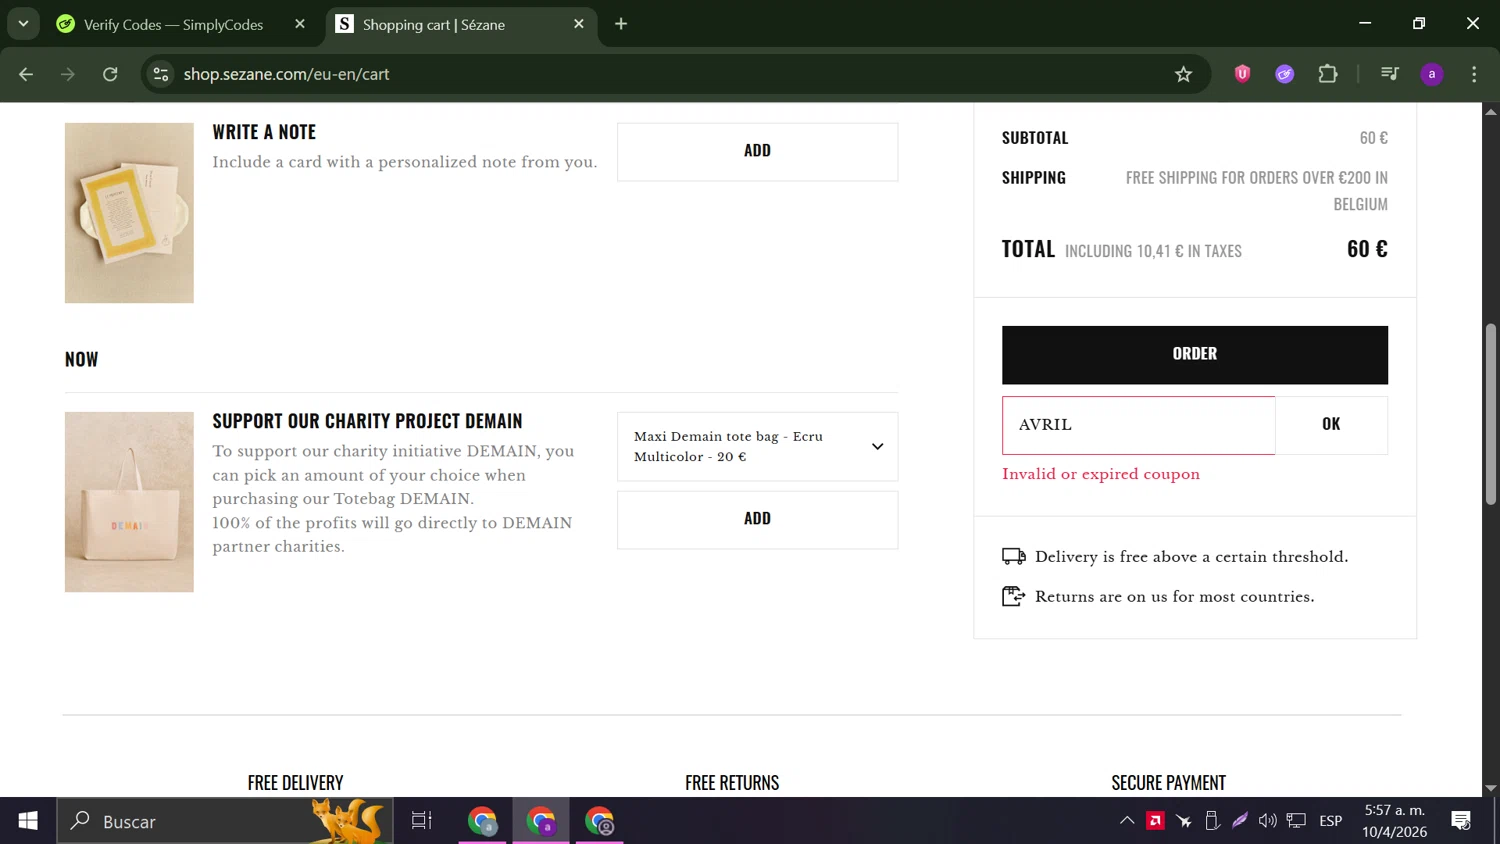Focus the coupon field containing AVRIL
Viewport: 1500px width, 844px height.
point(1139,425)
